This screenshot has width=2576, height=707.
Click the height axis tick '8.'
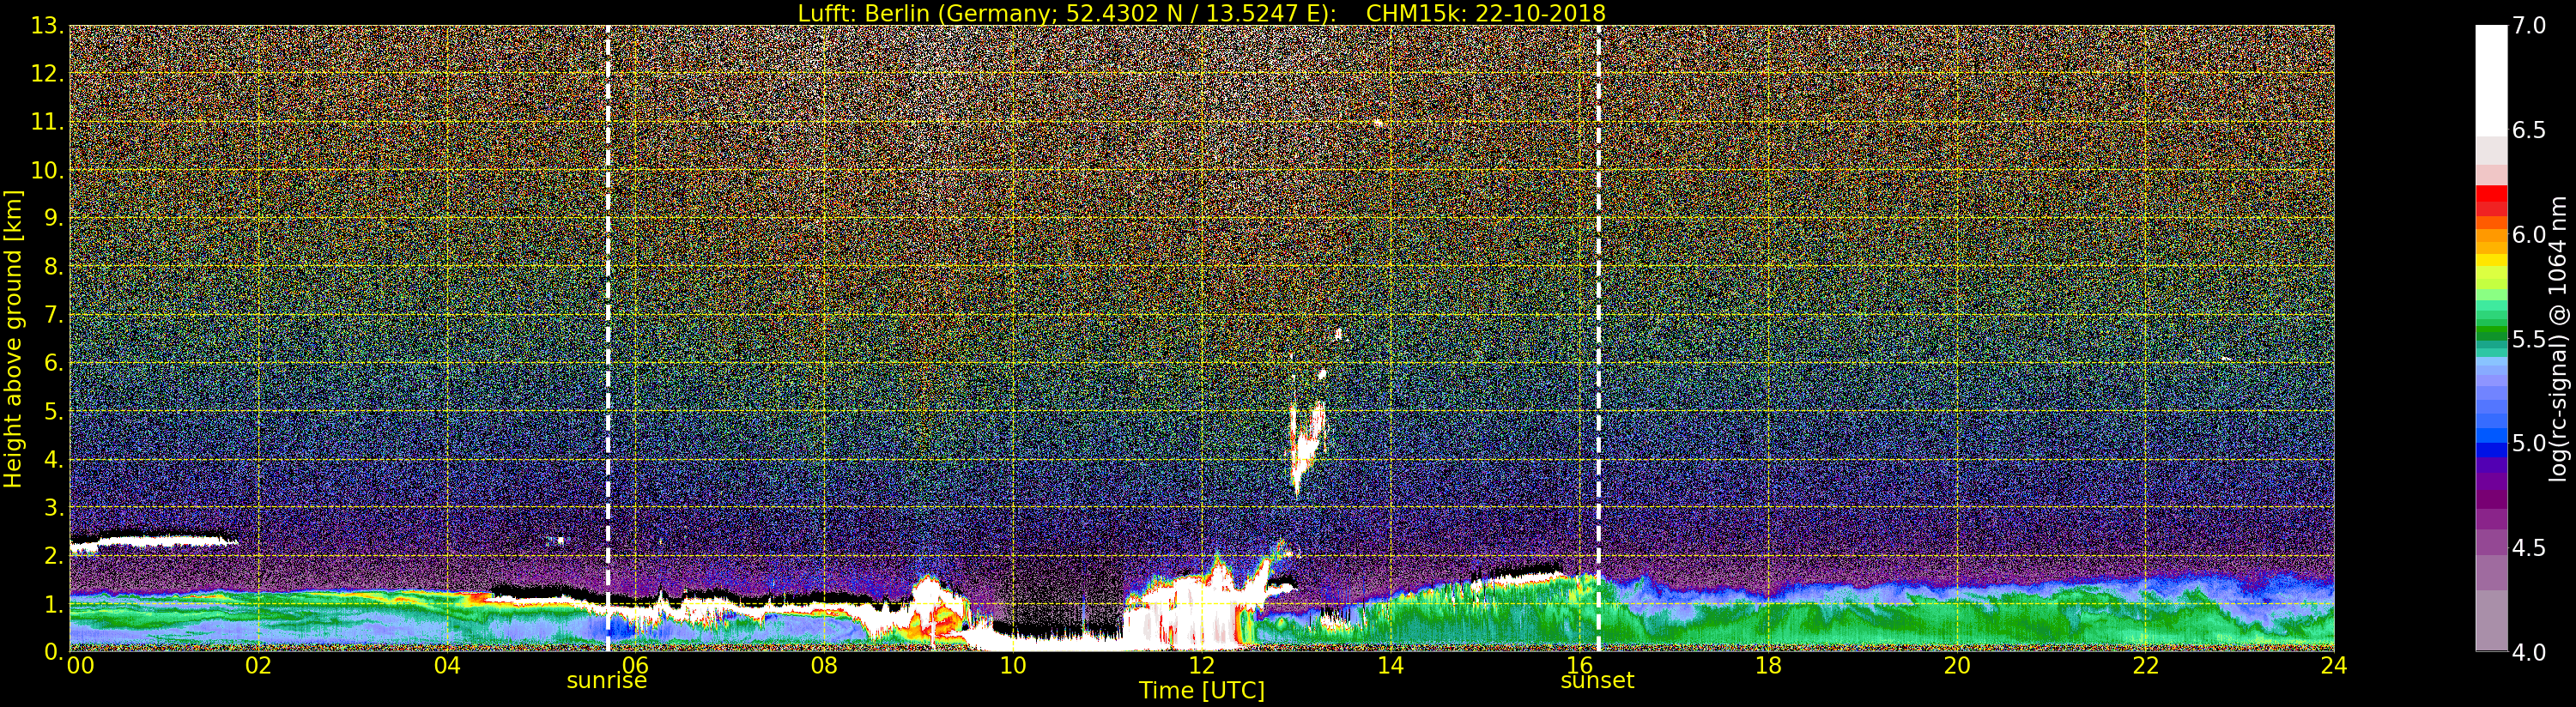53,267
